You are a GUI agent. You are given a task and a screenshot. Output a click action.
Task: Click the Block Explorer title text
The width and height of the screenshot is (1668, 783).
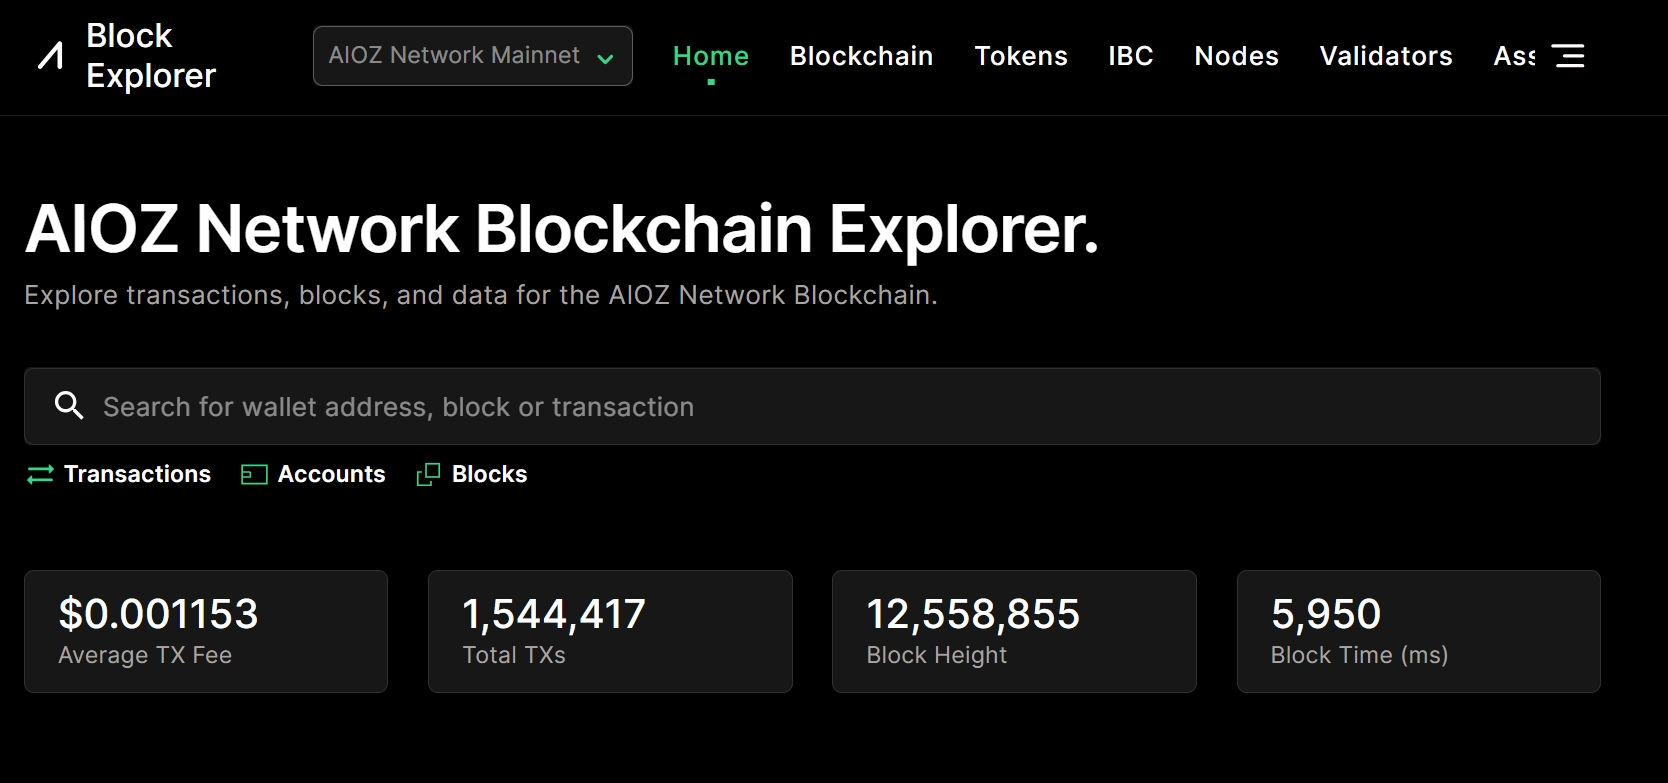[x=151, y=56]
